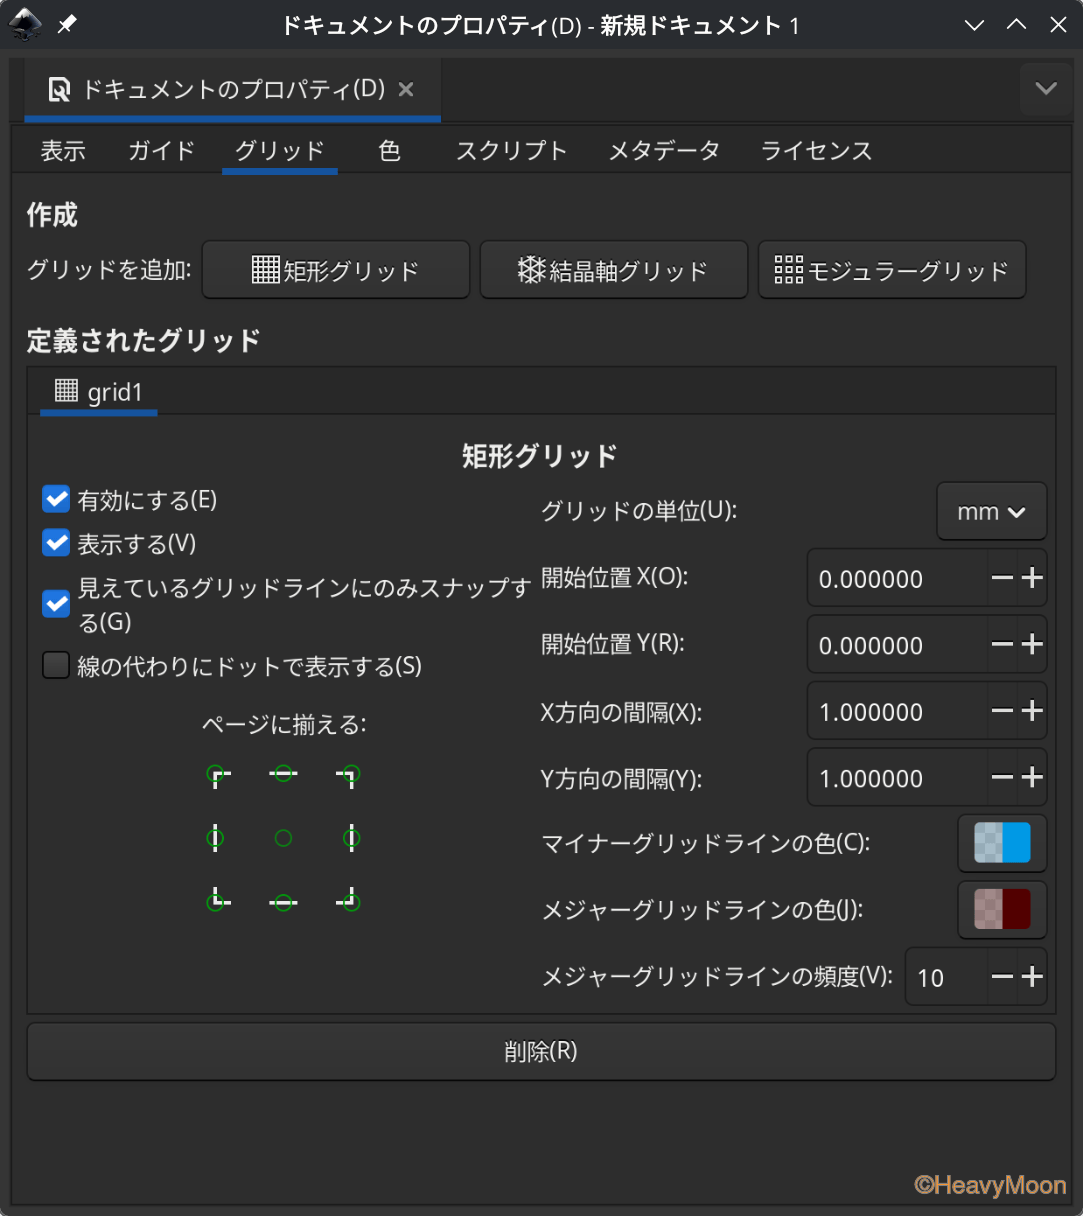Add a 矩形グリッド rectangular grid
Viewport: 1083px width, 1216px height.
[x=336, y=270]
